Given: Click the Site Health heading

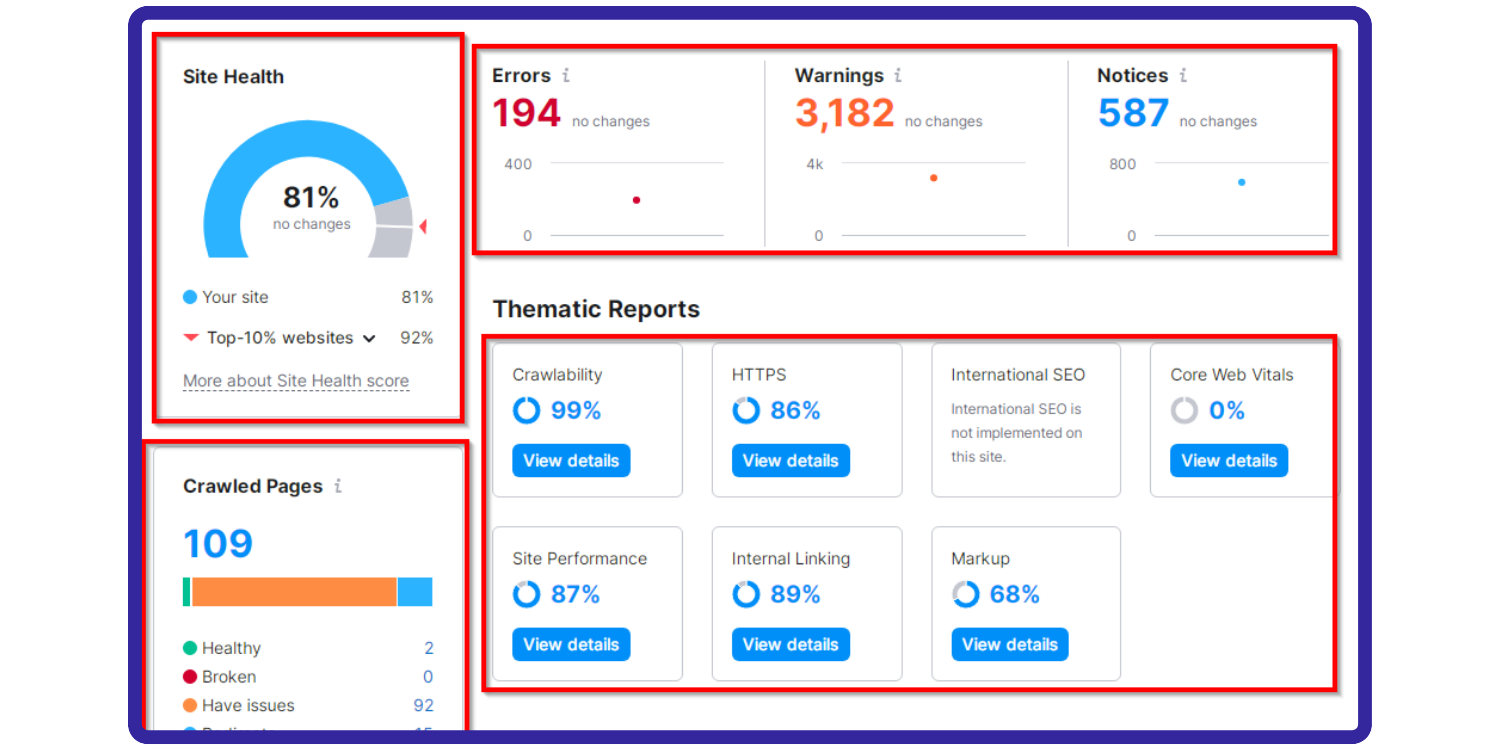Looking at the screenshot, I should (233, 77).
